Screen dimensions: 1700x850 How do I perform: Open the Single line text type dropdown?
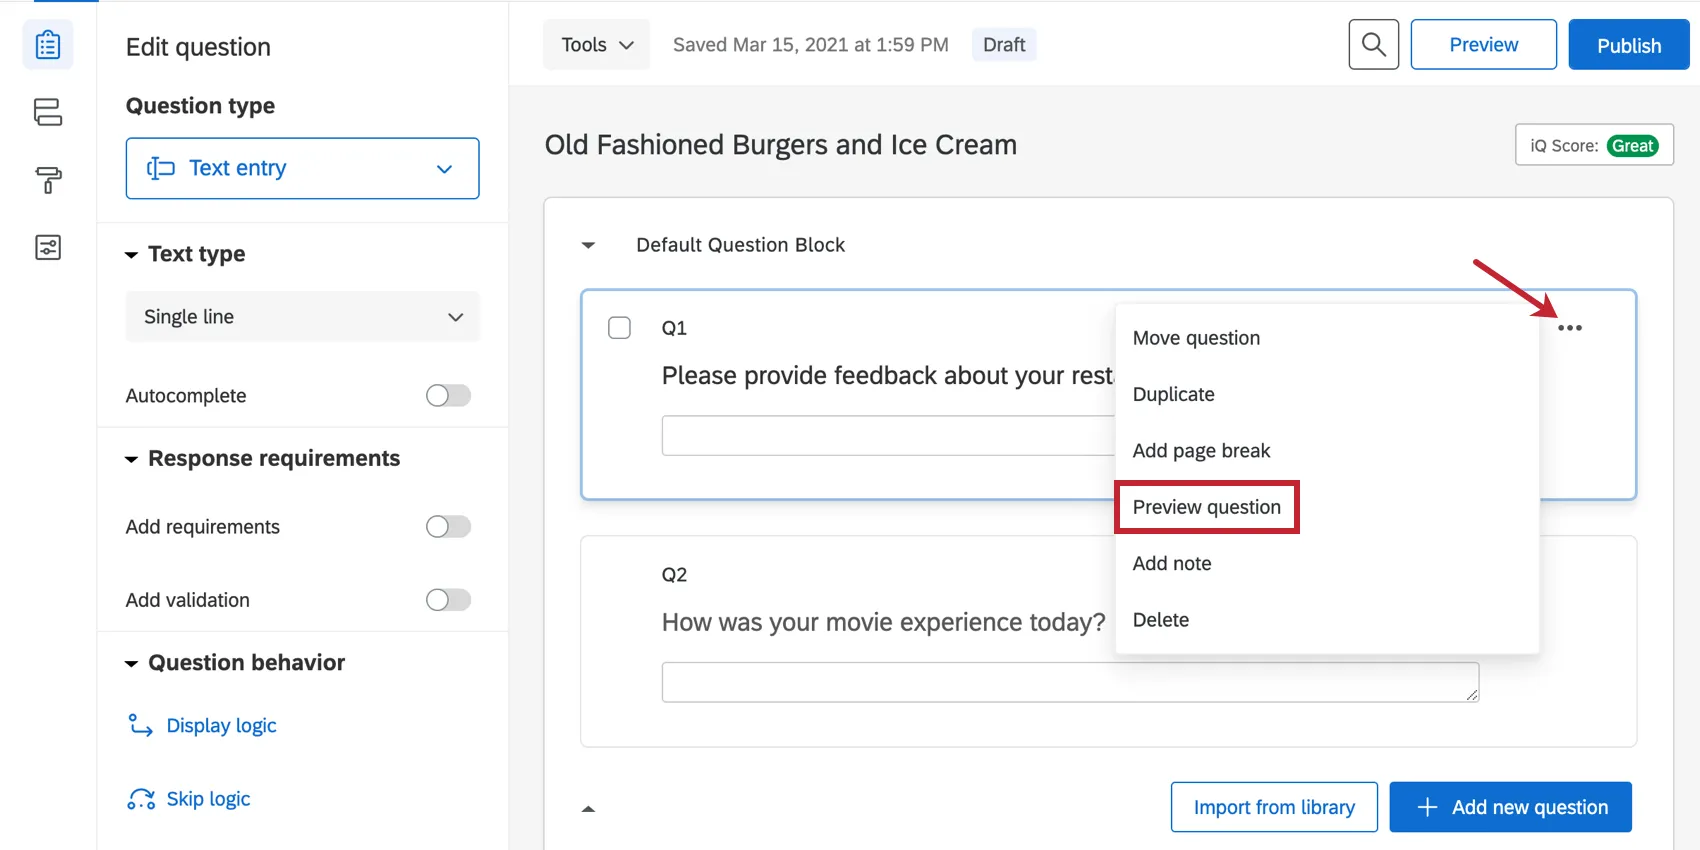302,317
